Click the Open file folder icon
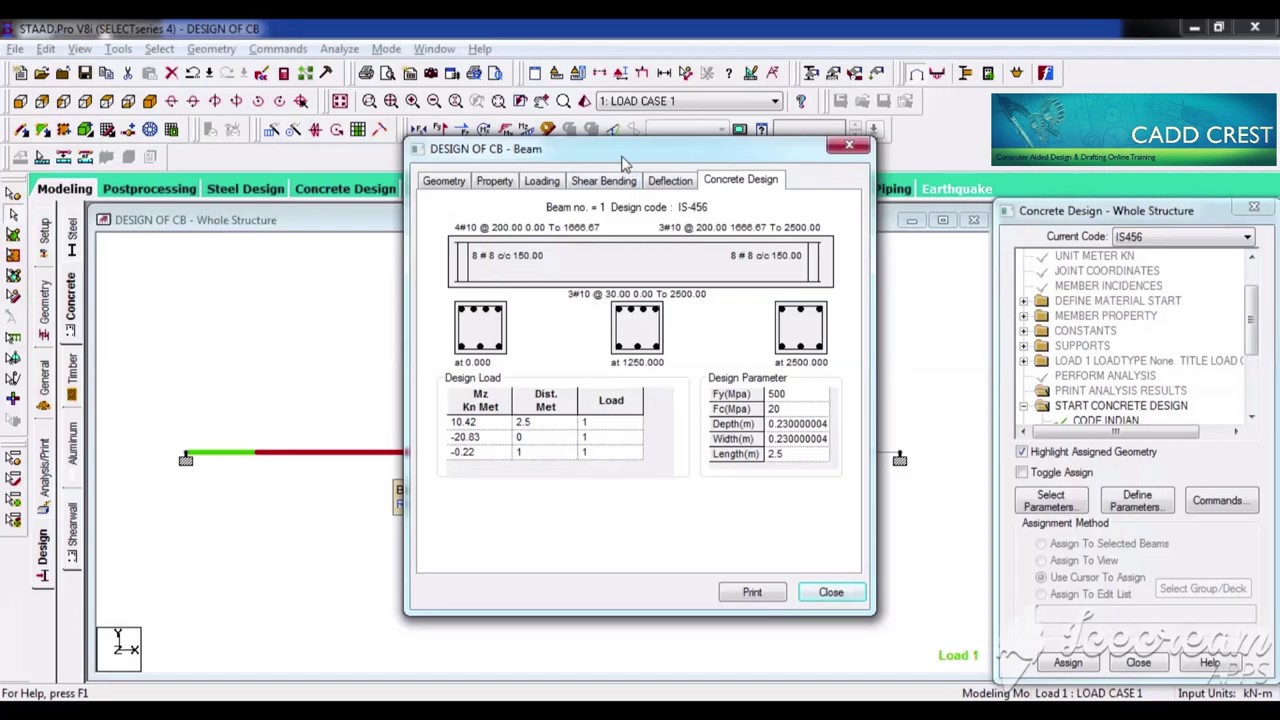The height and width of the screenshot is (720, 1280). (42, 73)
